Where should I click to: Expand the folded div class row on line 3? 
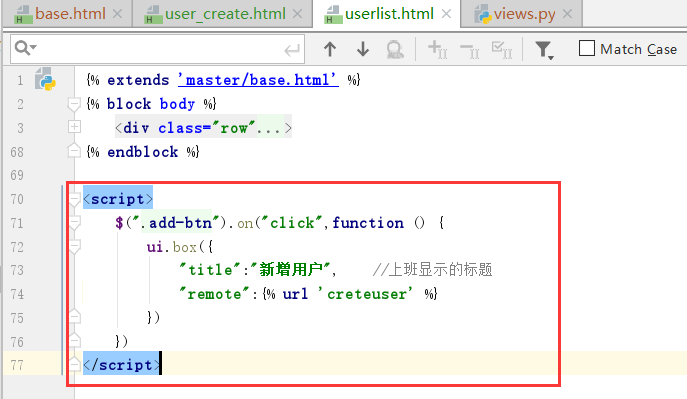click(74, 127)
